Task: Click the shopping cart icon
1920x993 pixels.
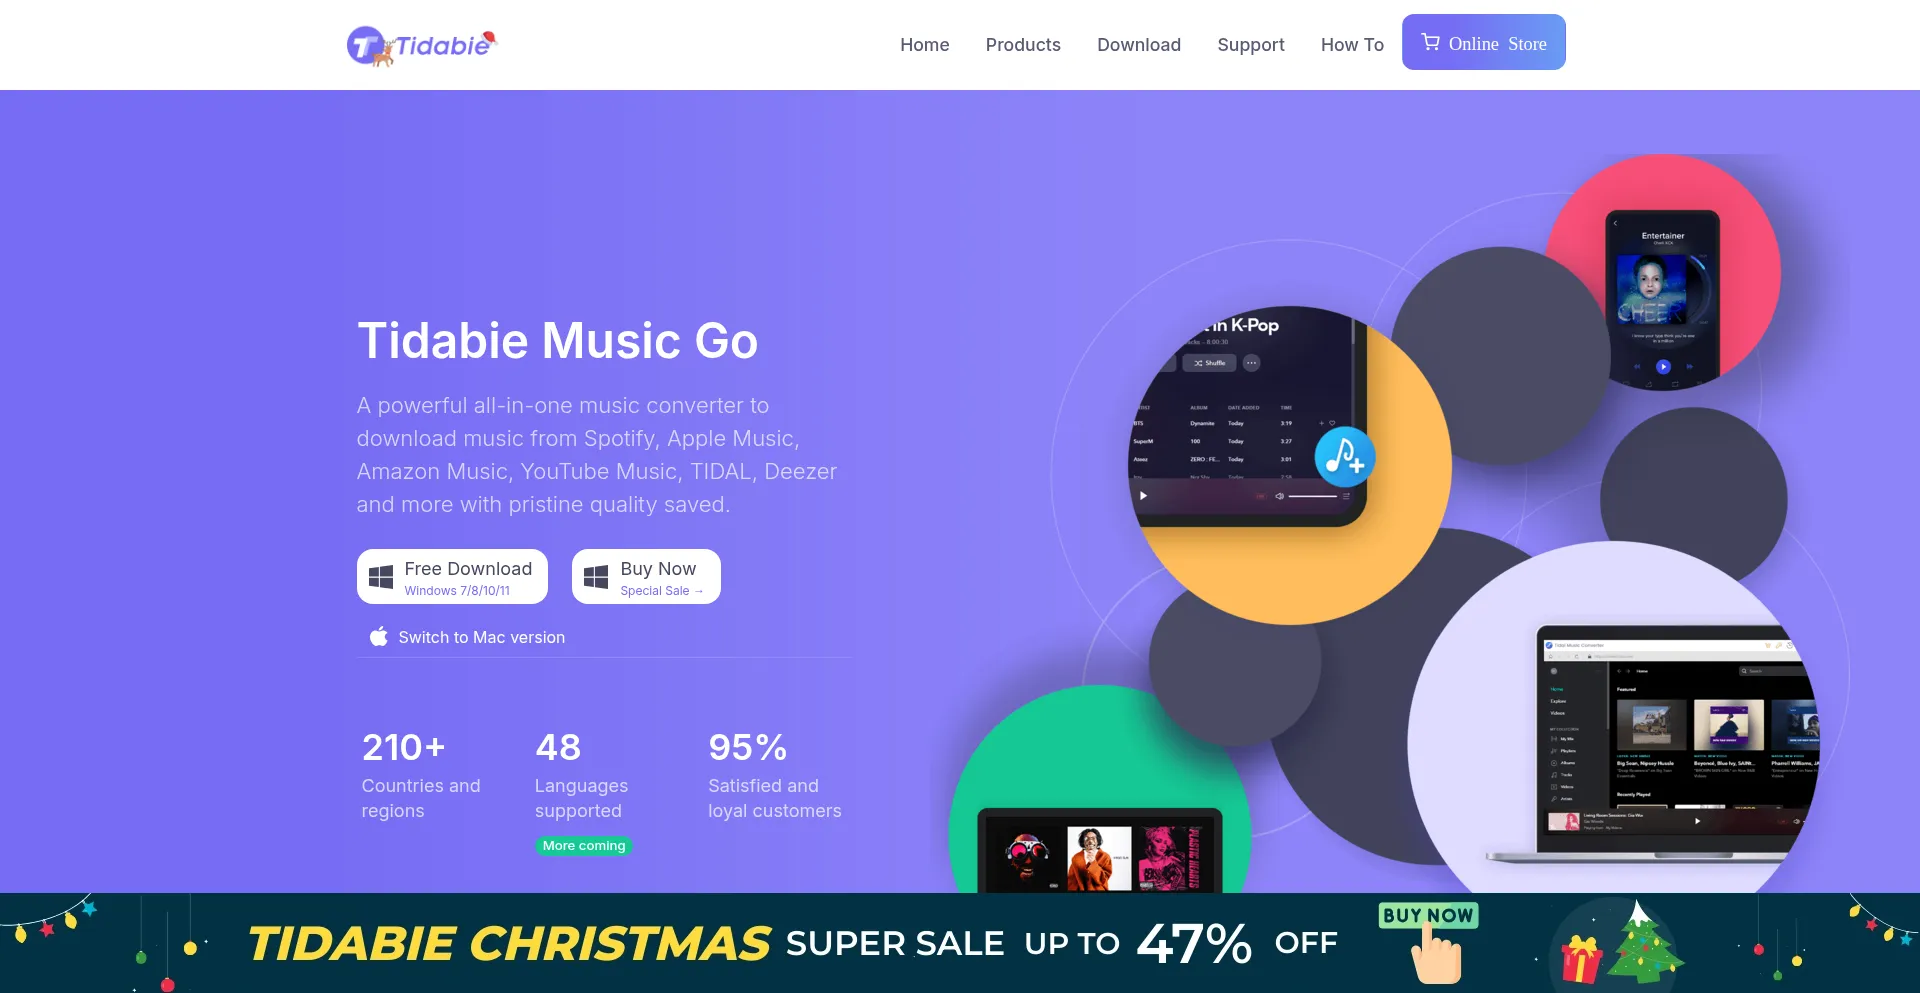Action: coord(1430,42)
